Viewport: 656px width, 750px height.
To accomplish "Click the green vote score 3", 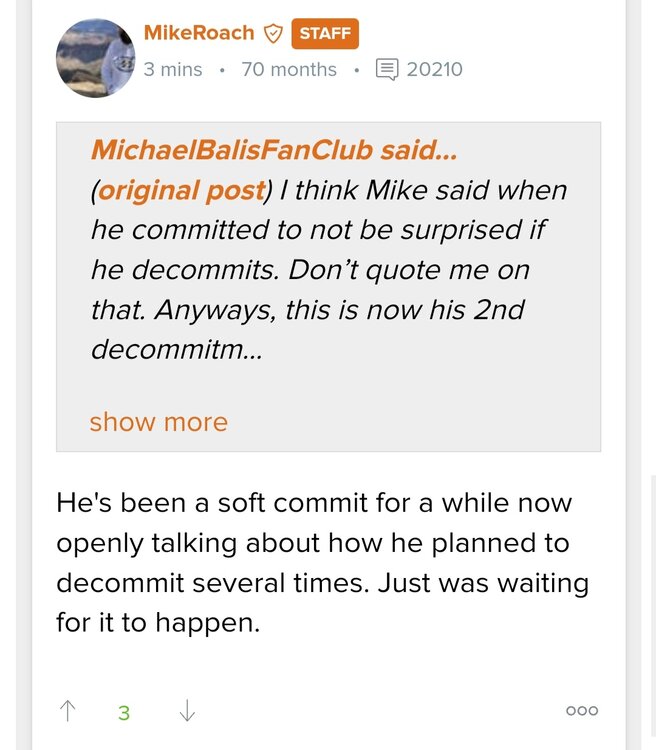I will pyautogui.click(x=124, y=712).
